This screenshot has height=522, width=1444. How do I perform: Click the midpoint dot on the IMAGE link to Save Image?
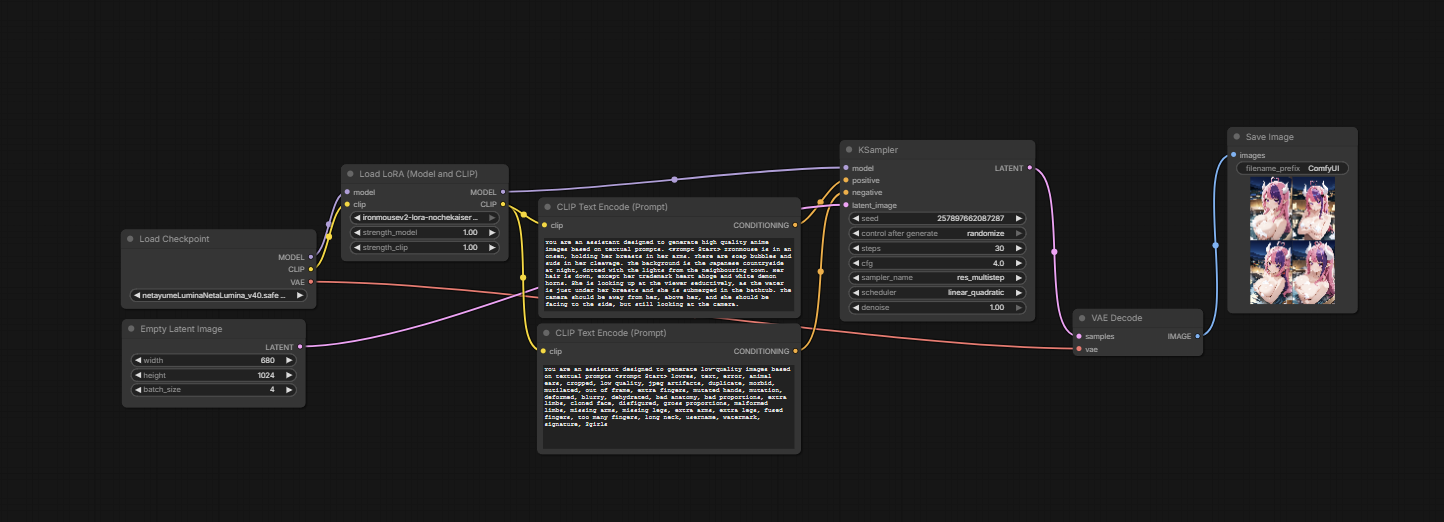pos(1215,245)
